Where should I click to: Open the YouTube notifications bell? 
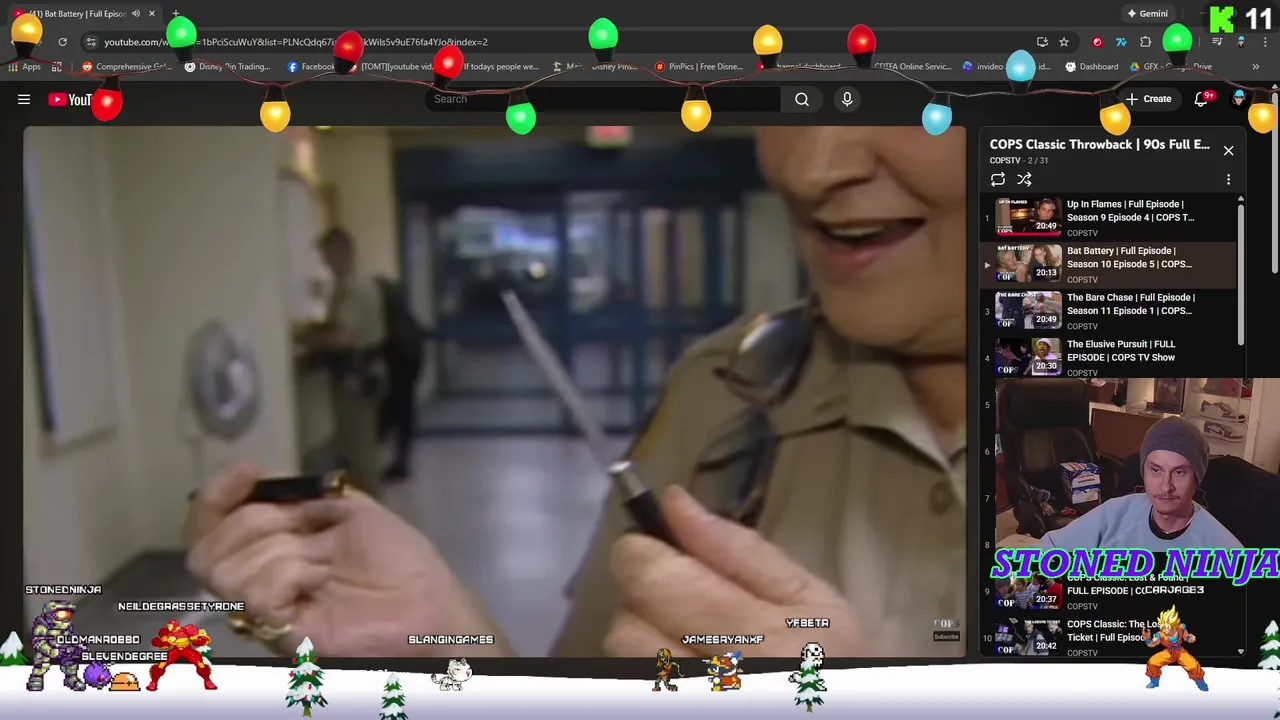(1203, 98)
